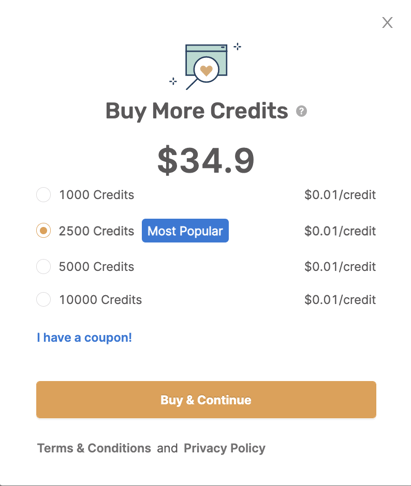
Task: Click the $34.9 total price
Action: pyautogui.click(x=206, y=161)
